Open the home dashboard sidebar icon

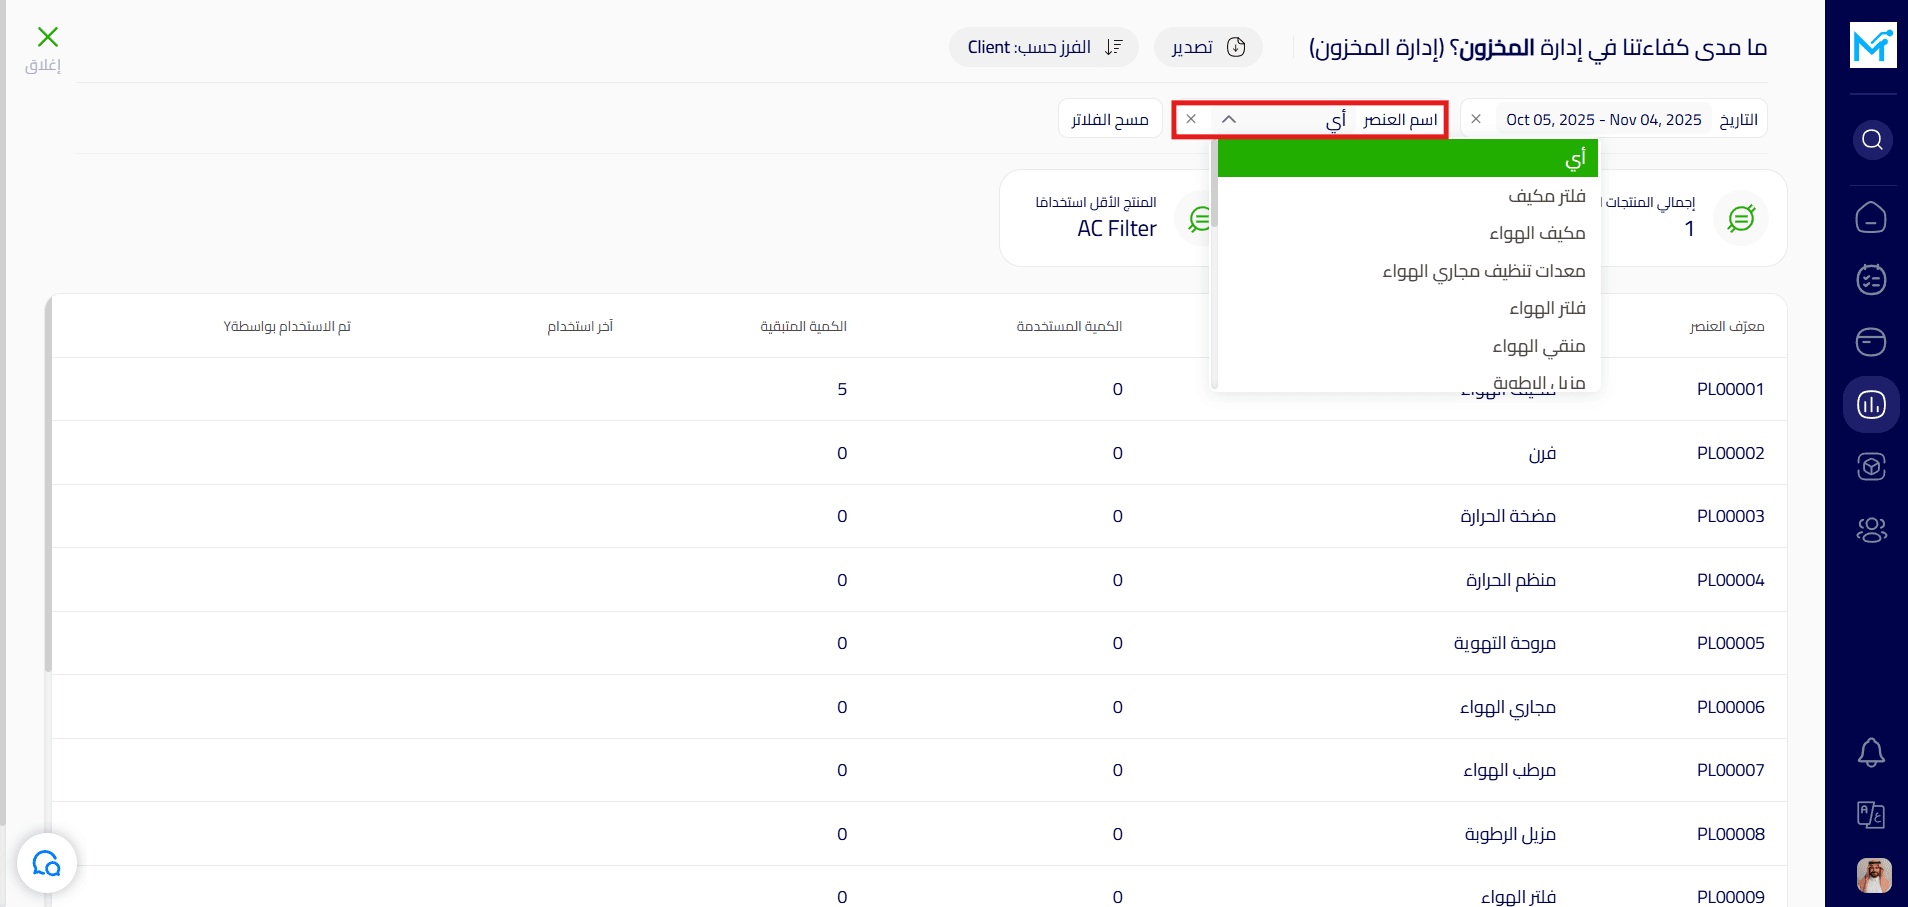(1871, 217)
